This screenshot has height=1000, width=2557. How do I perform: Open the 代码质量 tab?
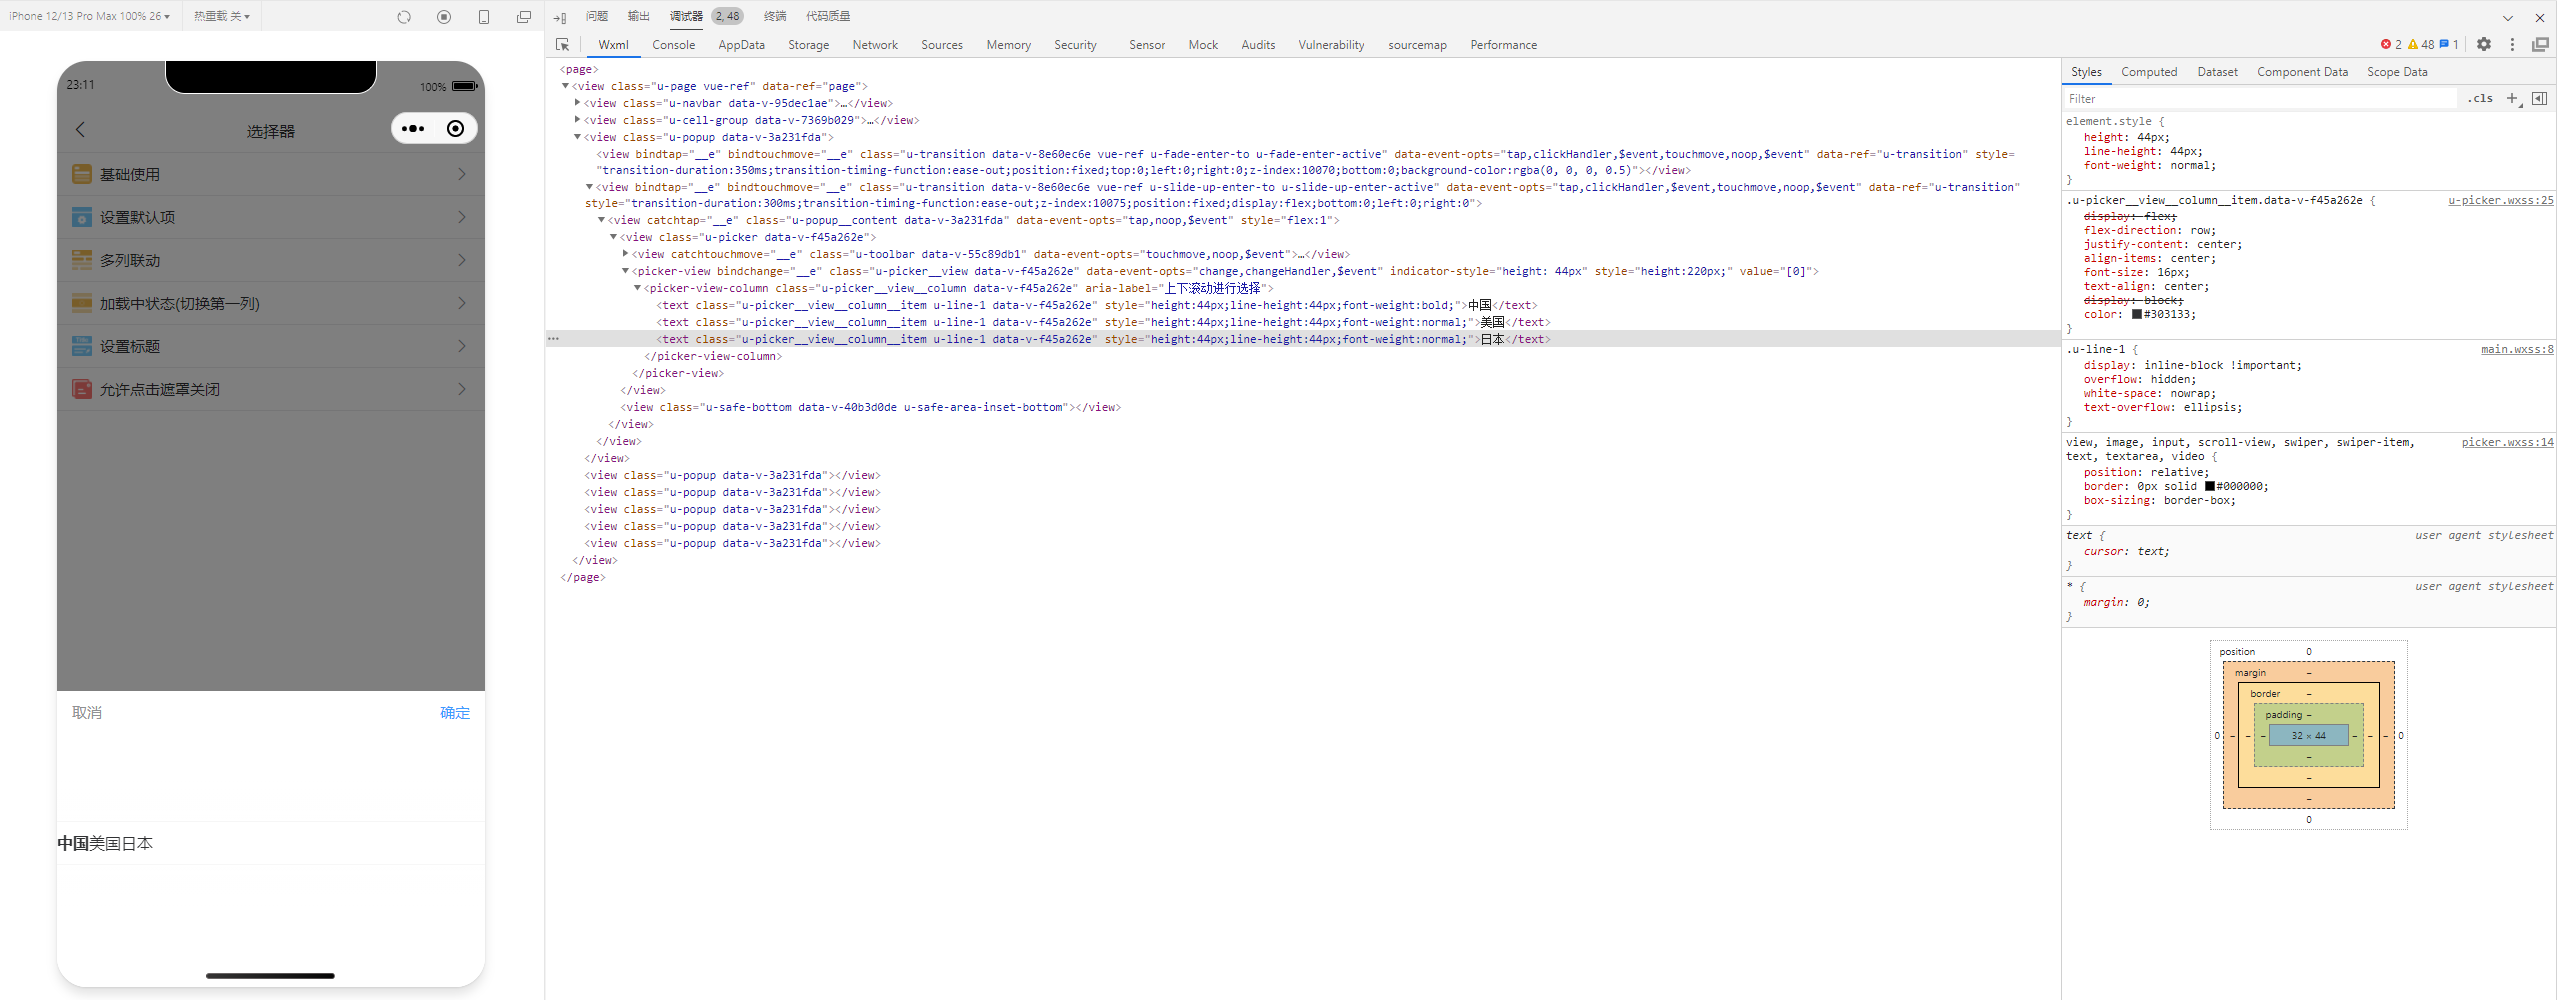pyautogui.click(x=828, y=16)
